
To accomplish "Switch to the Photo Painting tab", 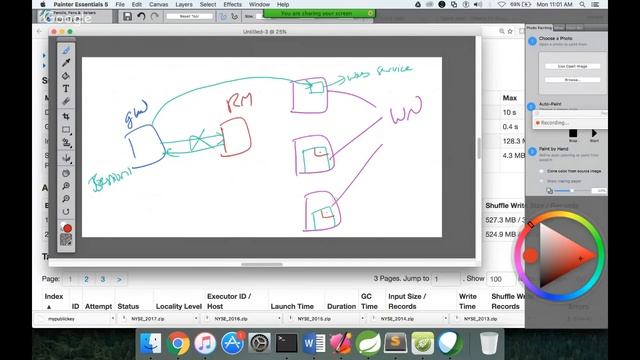I will pyautogui.click(x=539, y=27).
